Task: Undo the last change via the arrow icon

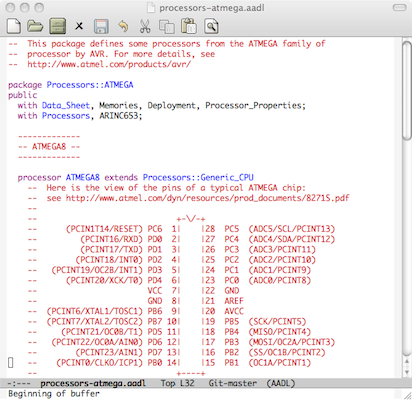Action: [123, 26]
